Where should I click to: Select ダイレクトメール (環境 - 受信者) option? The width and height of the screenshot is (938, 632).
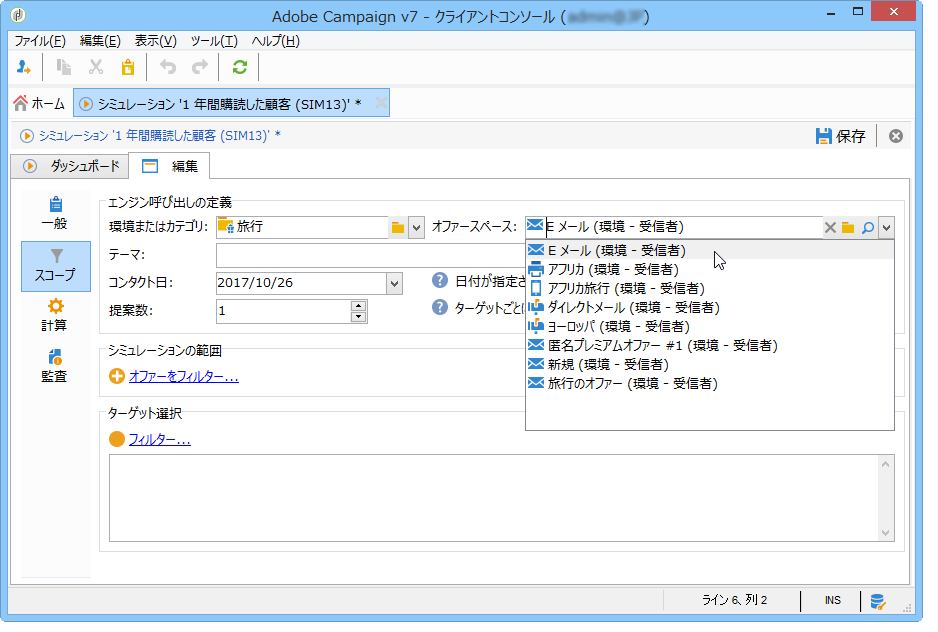point(709,308)
